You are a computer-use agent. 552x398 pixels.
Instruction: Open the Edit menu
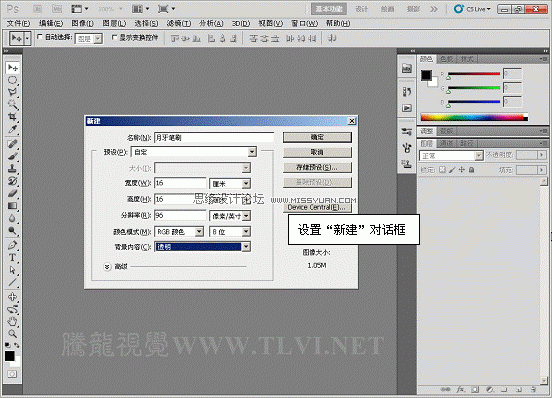[x=51, y=23]
